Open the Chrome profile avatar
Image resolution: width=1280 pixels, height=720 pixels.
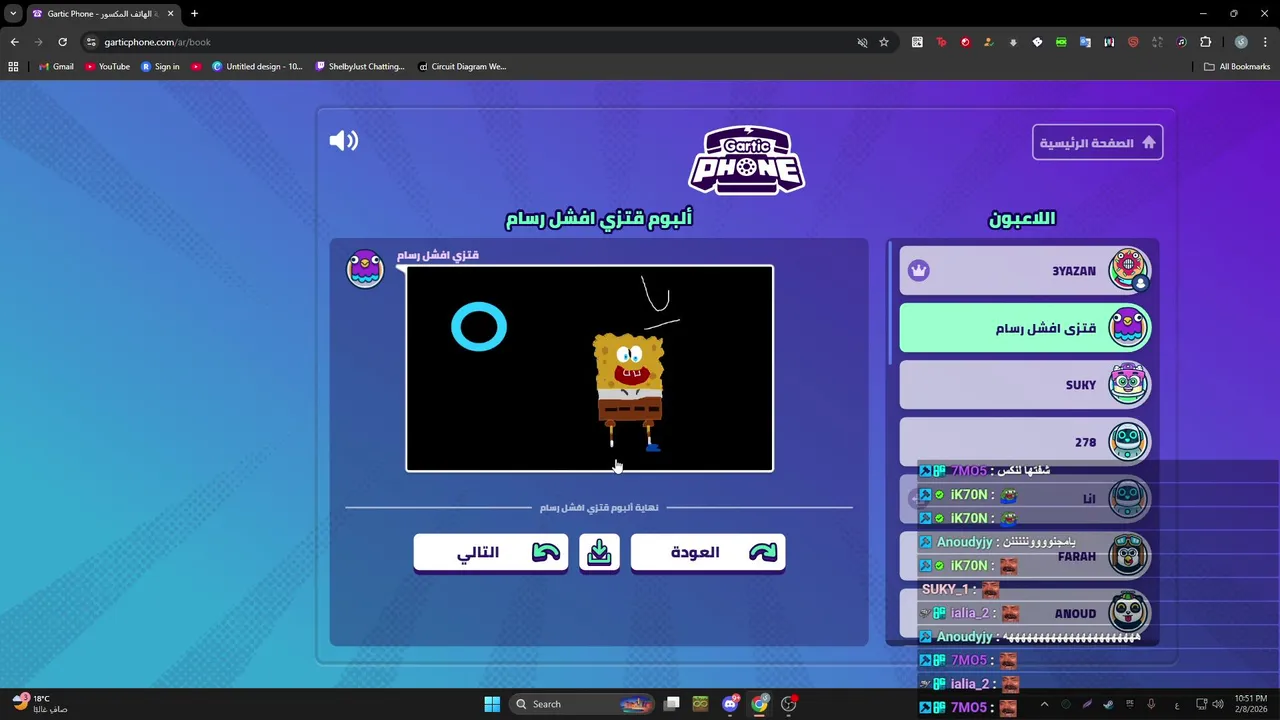1241,42
